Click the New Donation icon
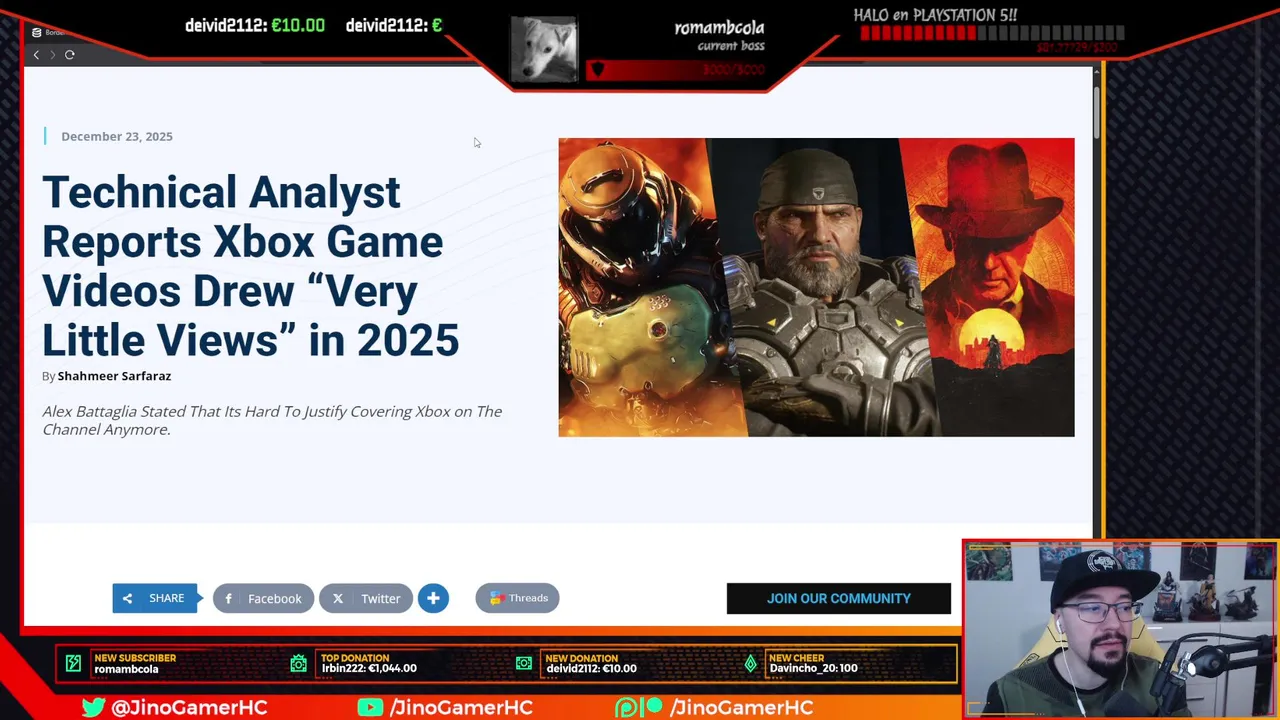 point(524,663)
